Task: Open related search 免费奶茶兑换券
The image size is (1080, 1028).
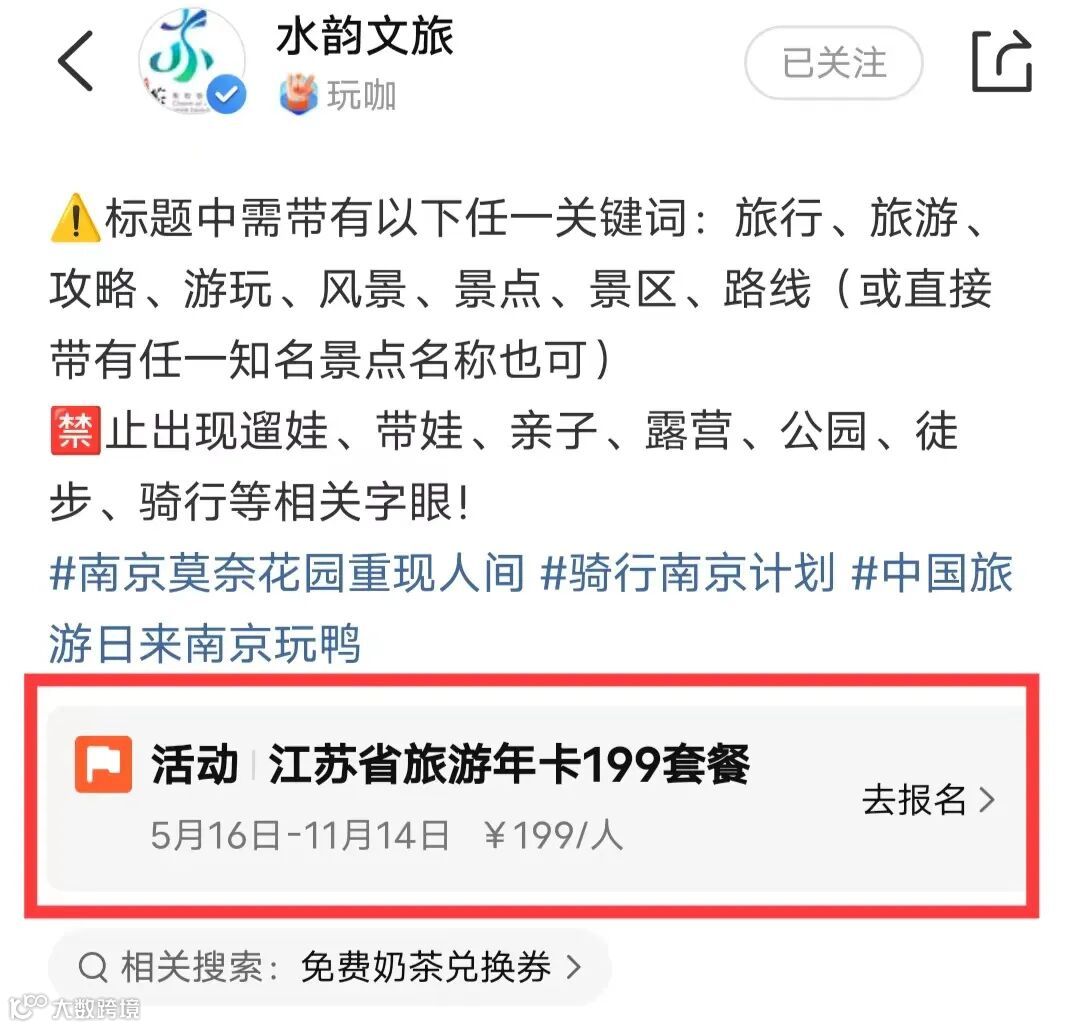Action: [426, 967]
